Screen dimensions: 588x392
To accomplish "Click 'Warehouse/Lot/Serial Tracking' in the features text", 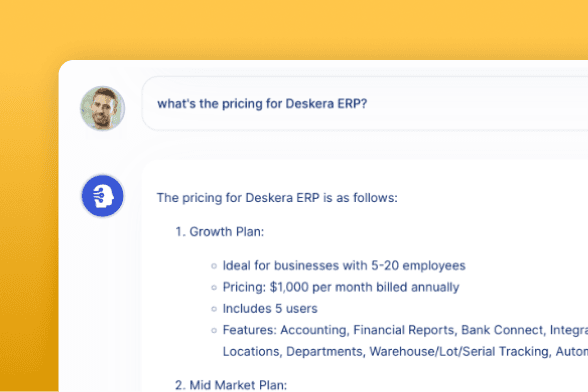I will 459,351.
